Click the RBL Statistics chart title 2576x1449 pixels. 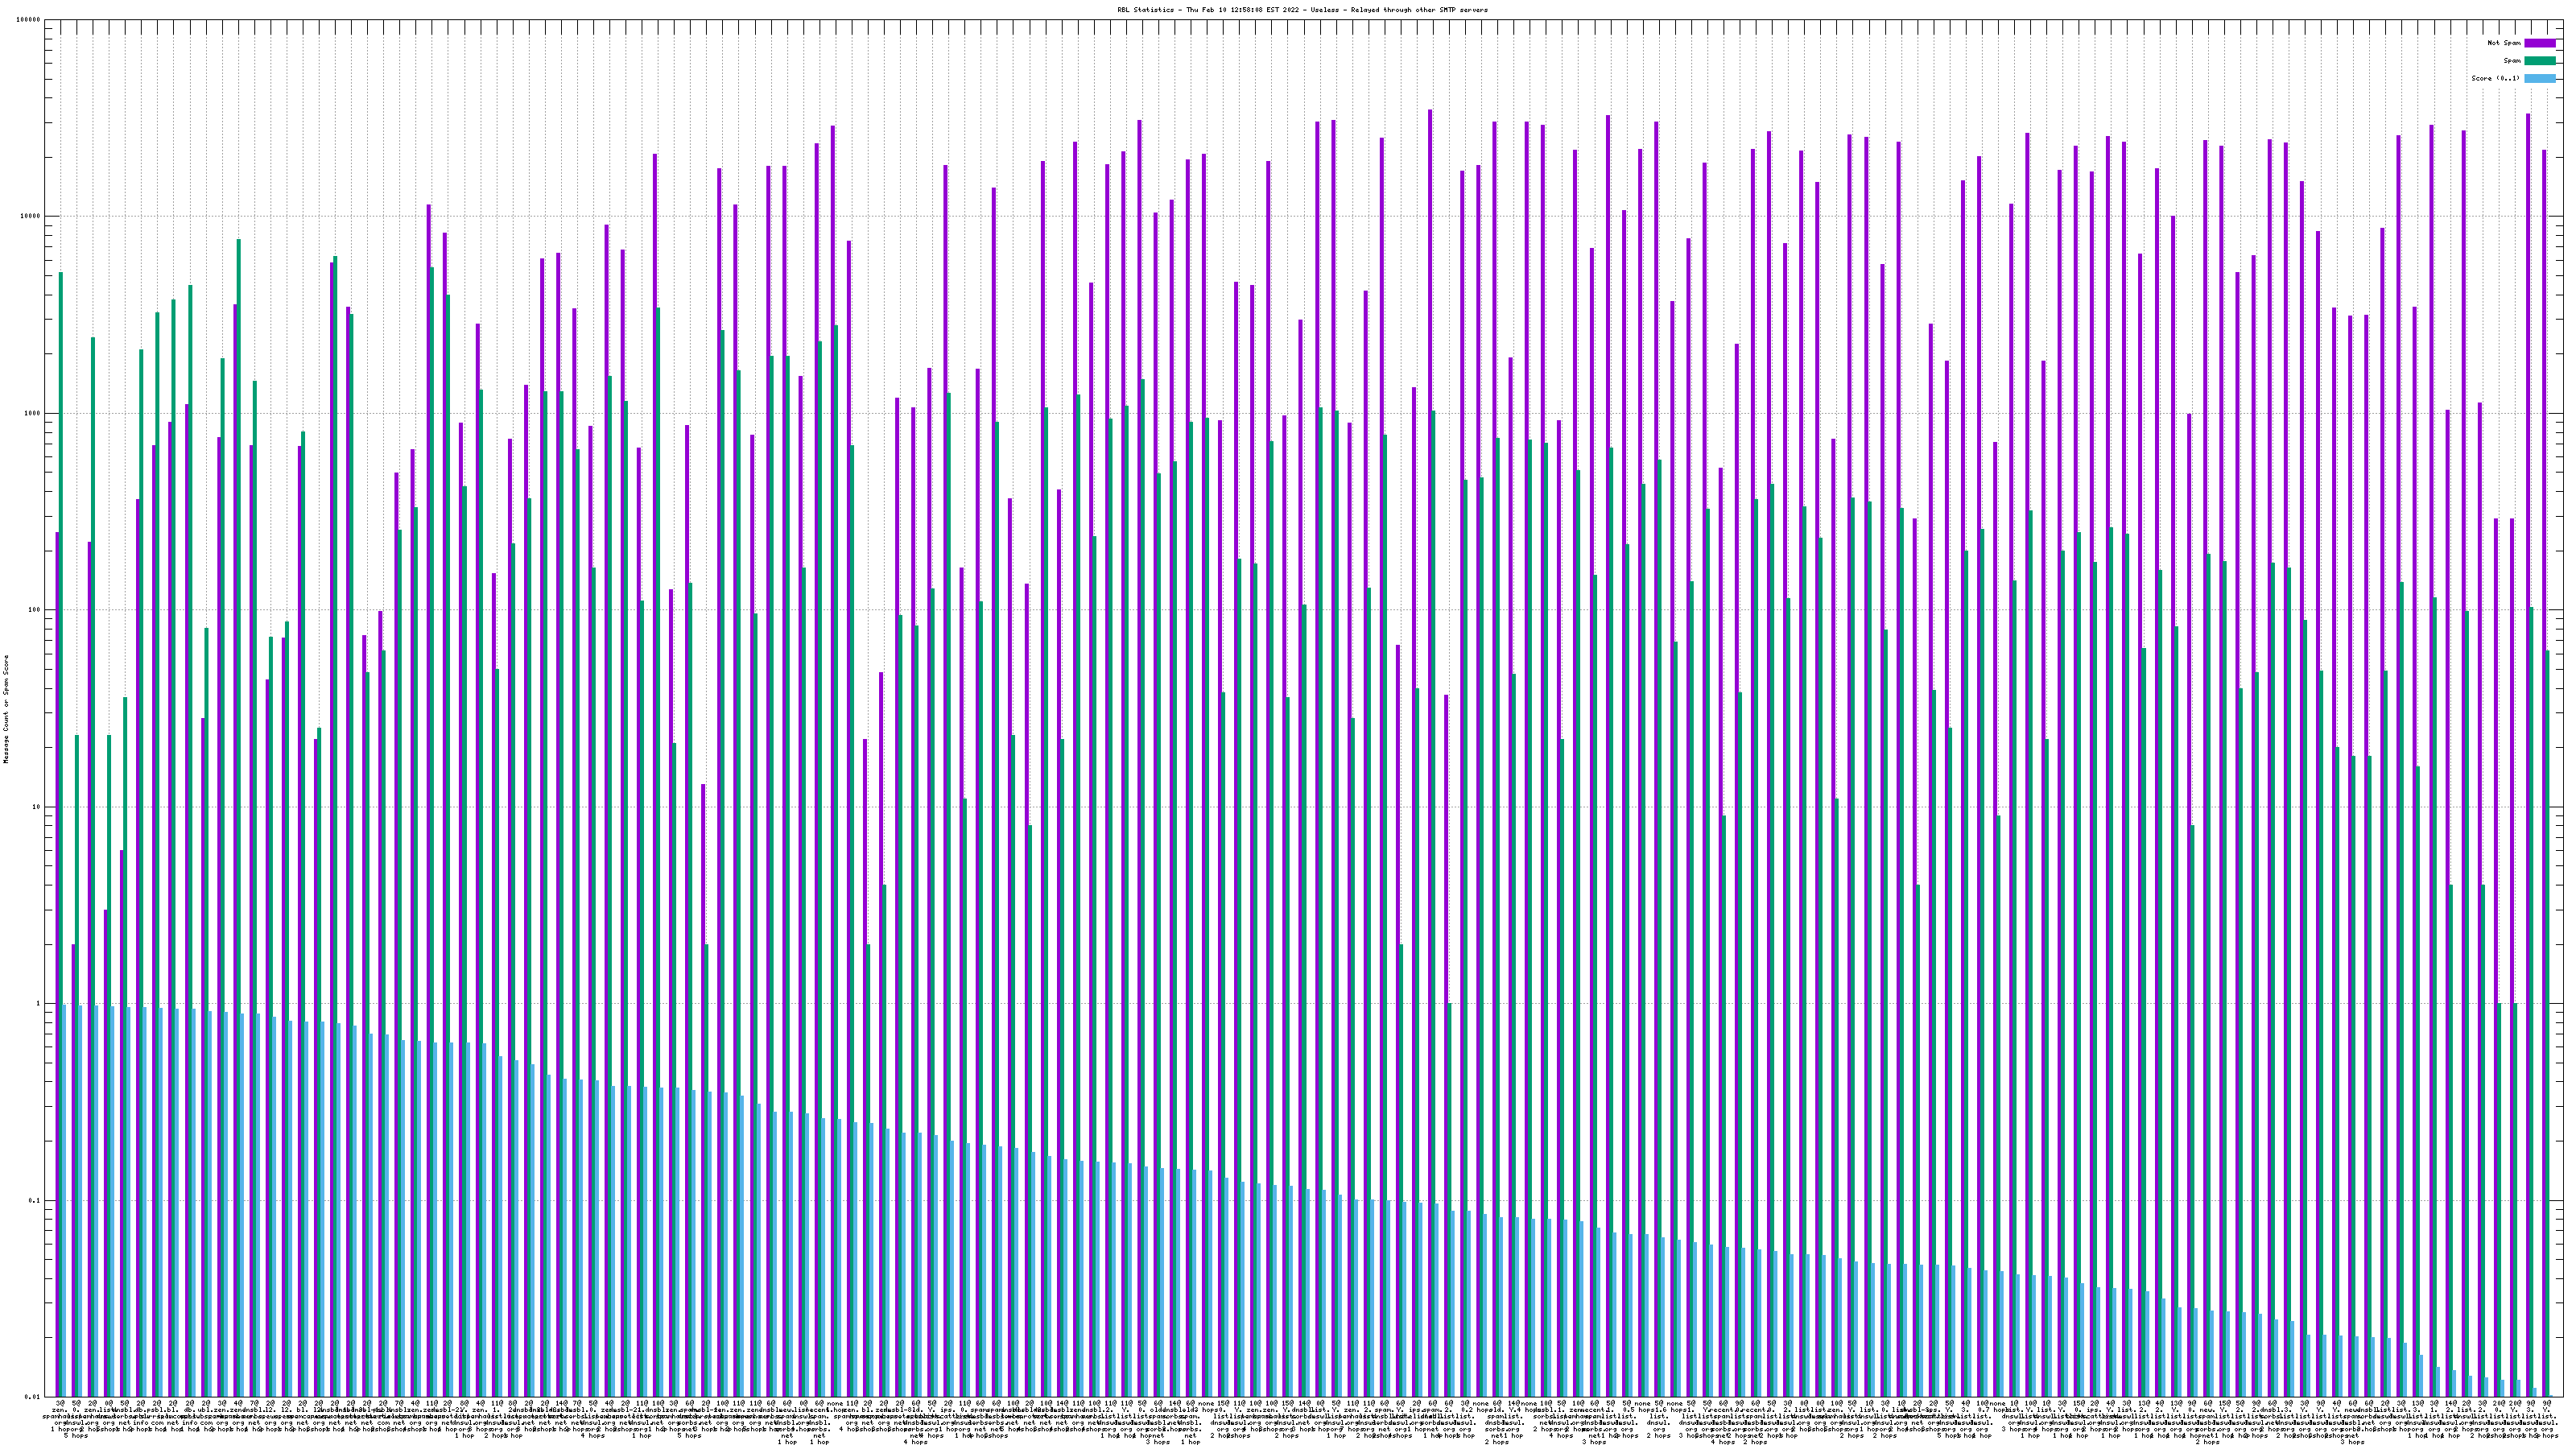click(1302, 10)
